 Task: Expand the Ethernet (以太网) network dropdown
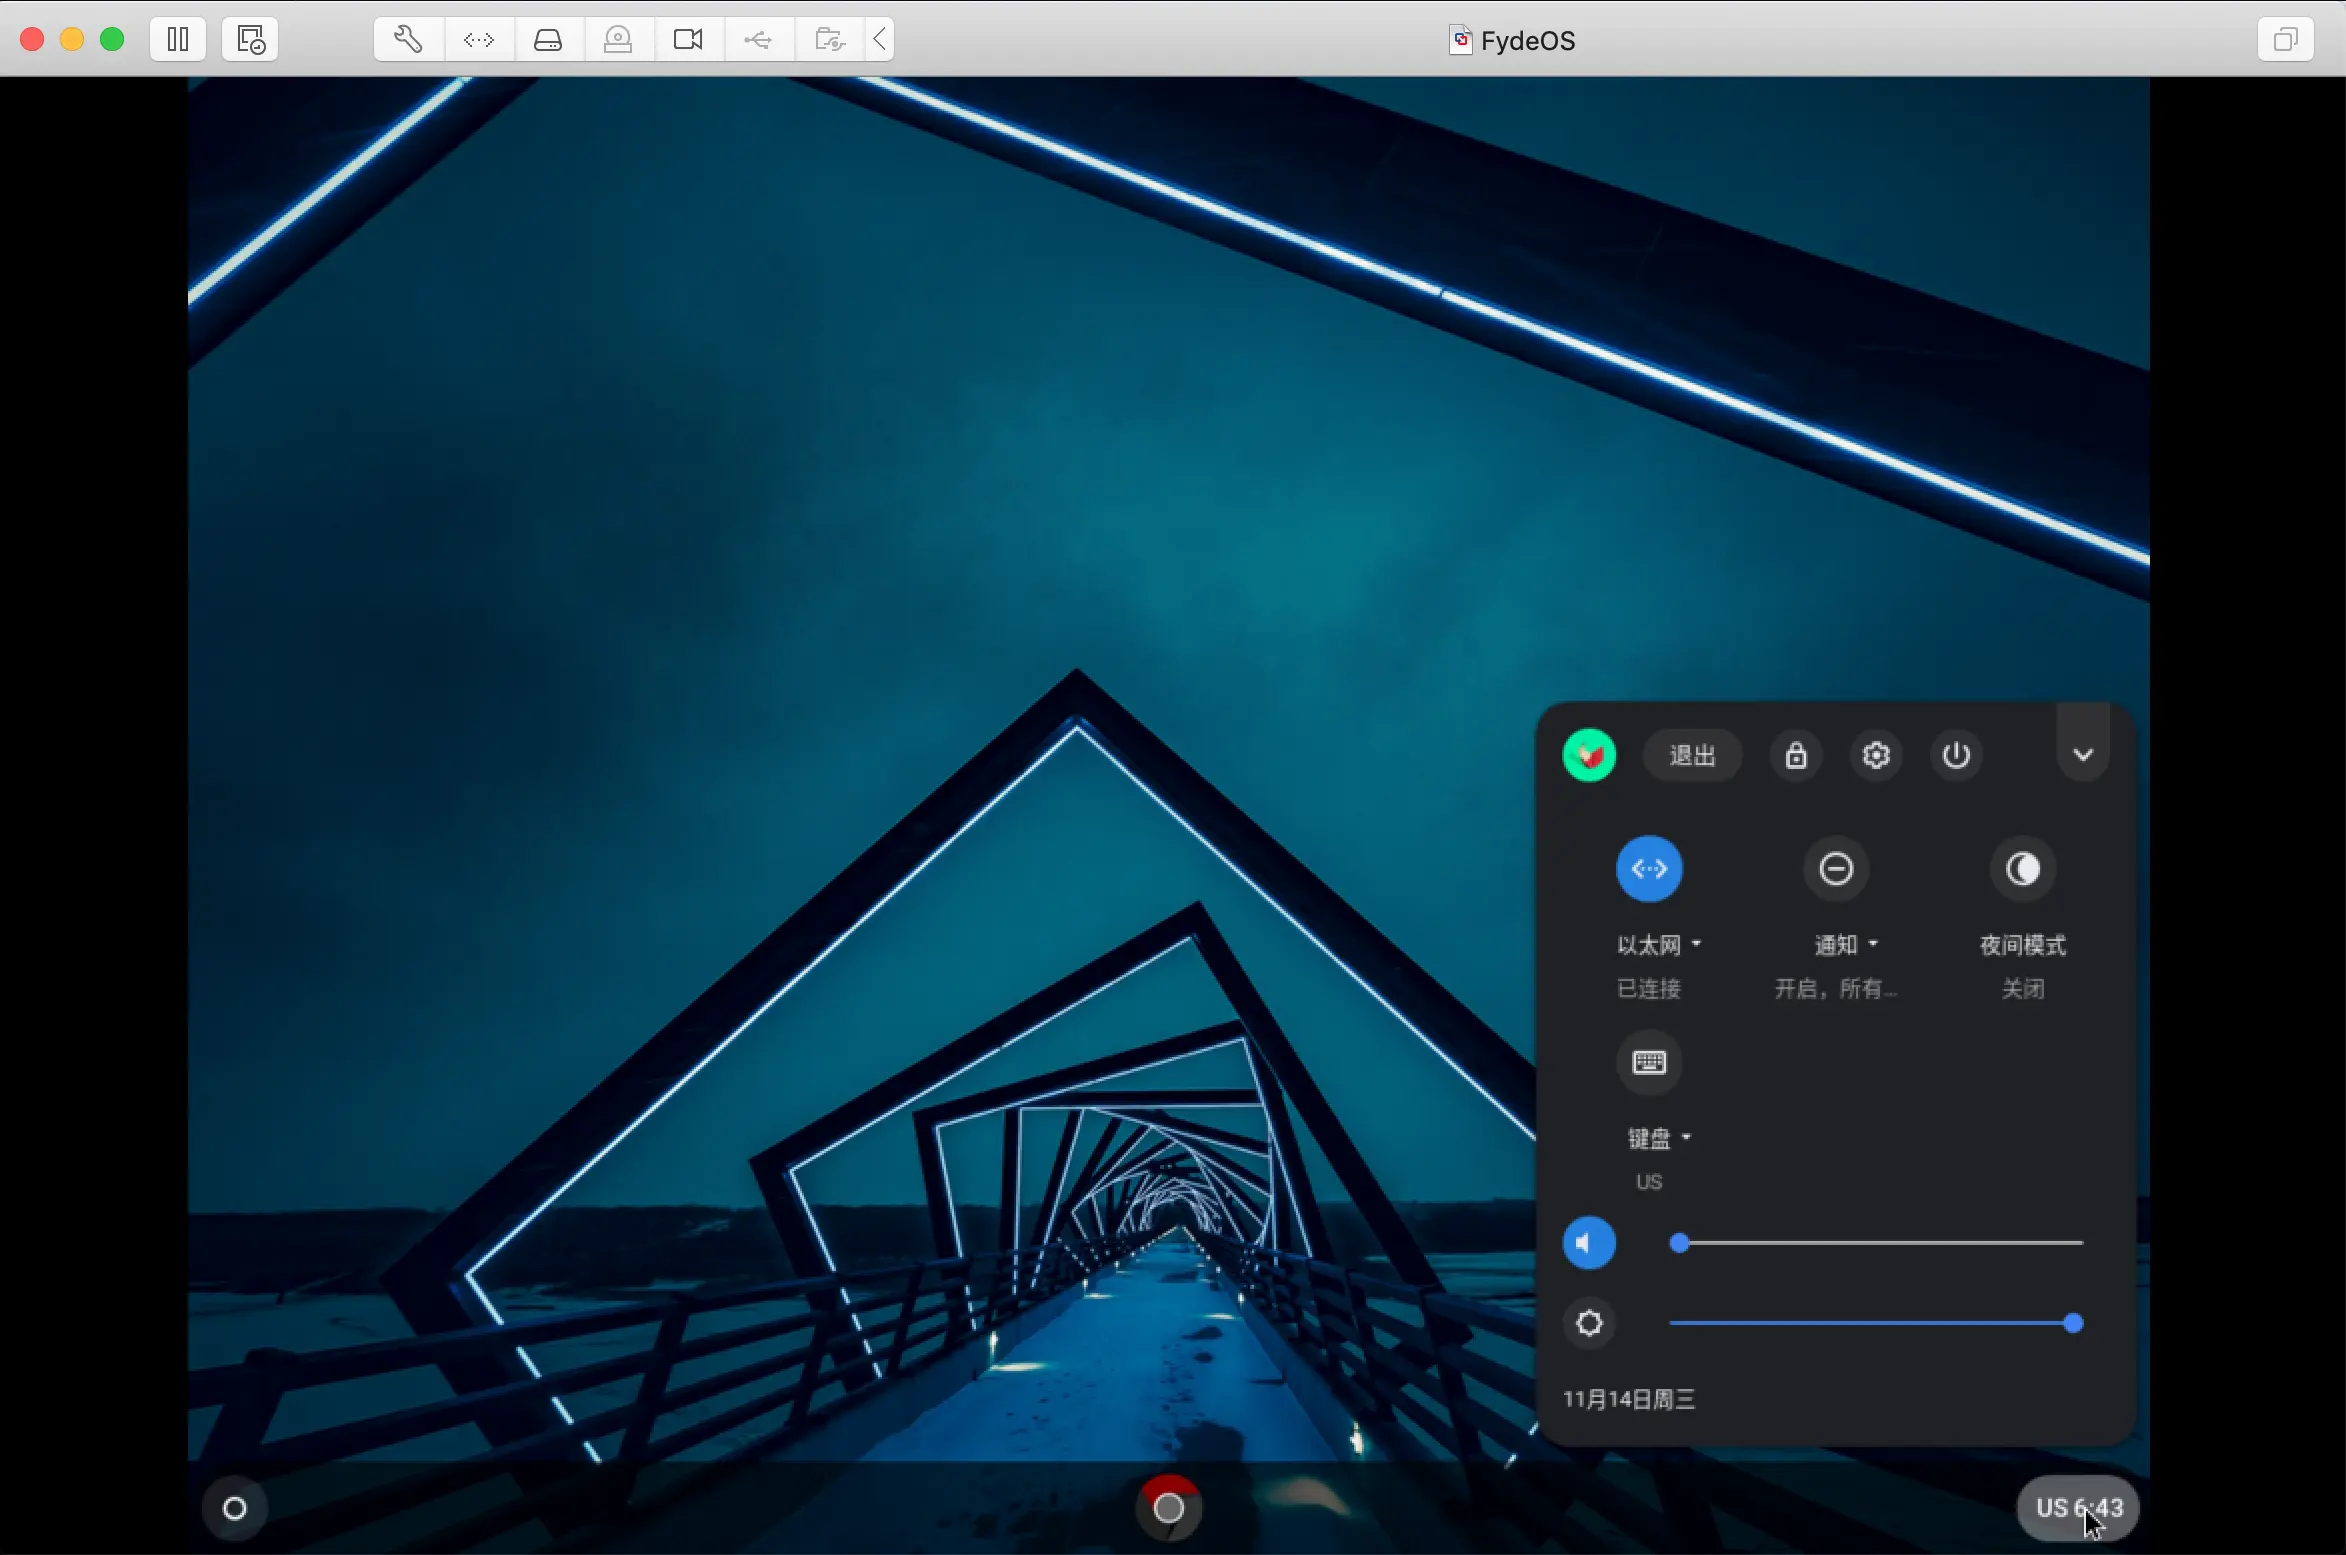pyautogui.click(x=1695, y=944)
